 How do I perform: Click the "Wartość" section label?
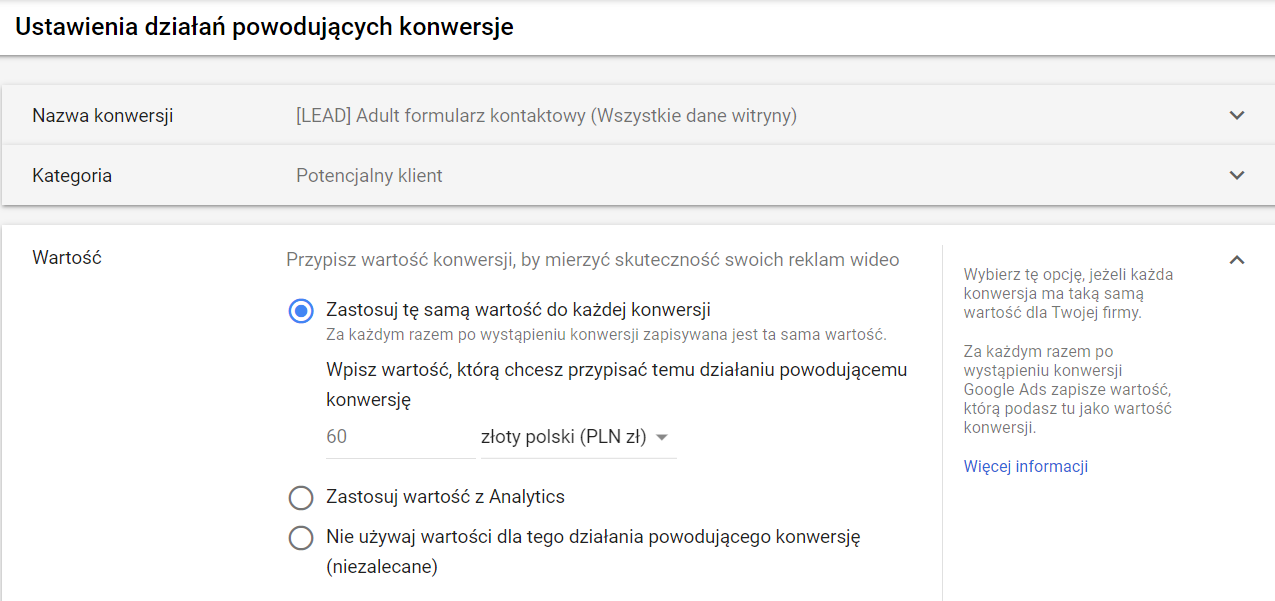pos(67,258)
